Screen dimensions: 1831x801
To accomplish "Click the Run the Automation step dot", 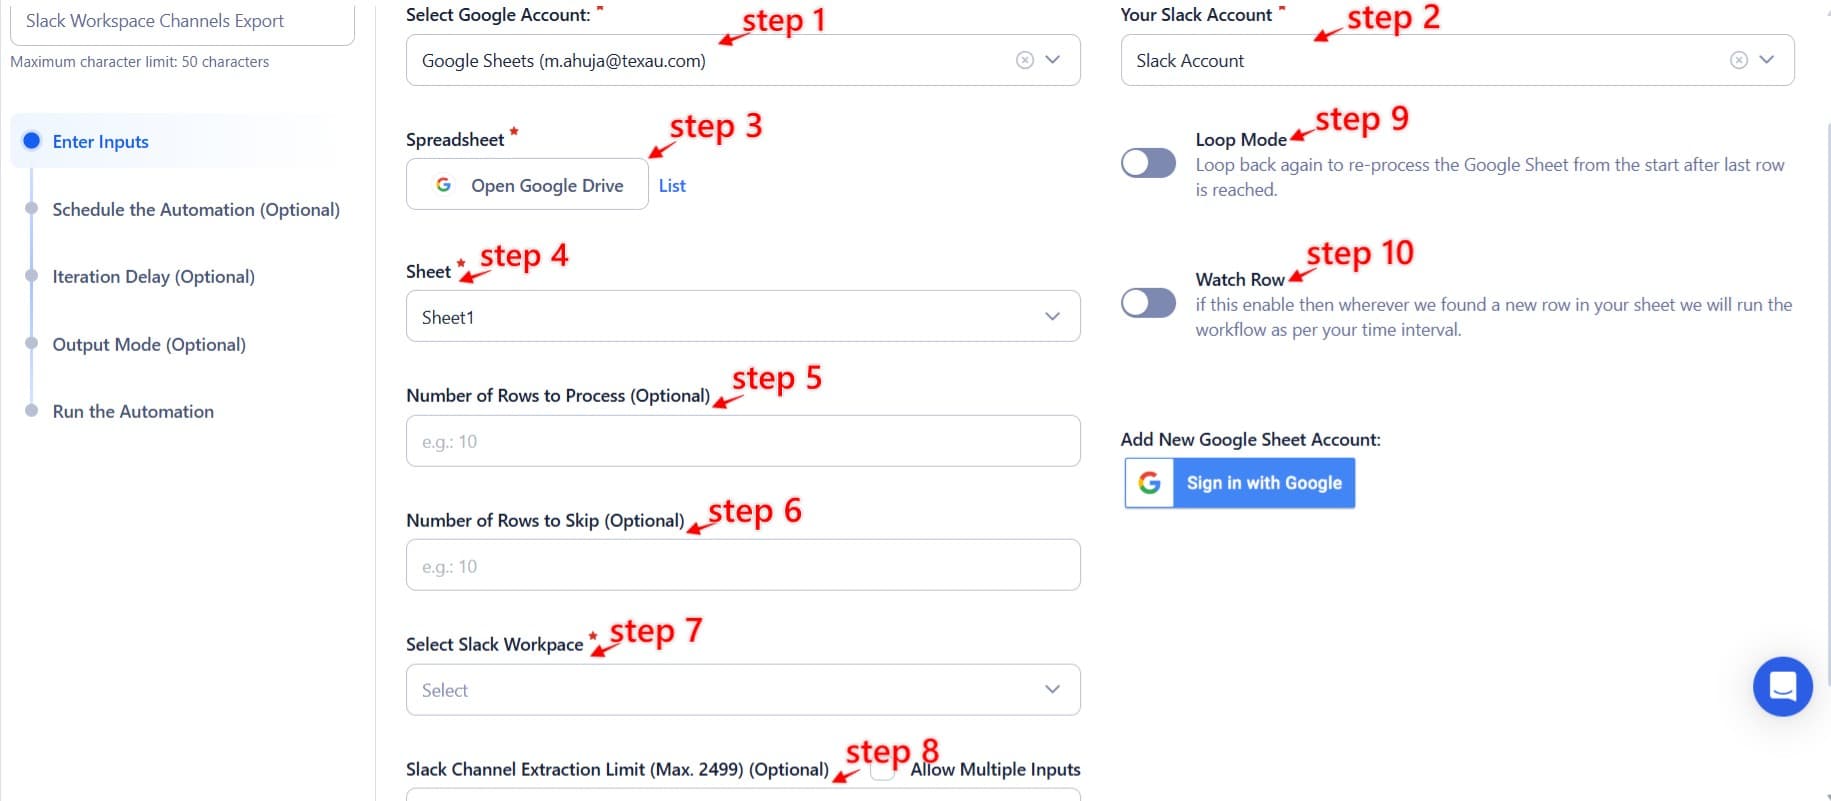I will pyautogui.click(x=31, y=409).
